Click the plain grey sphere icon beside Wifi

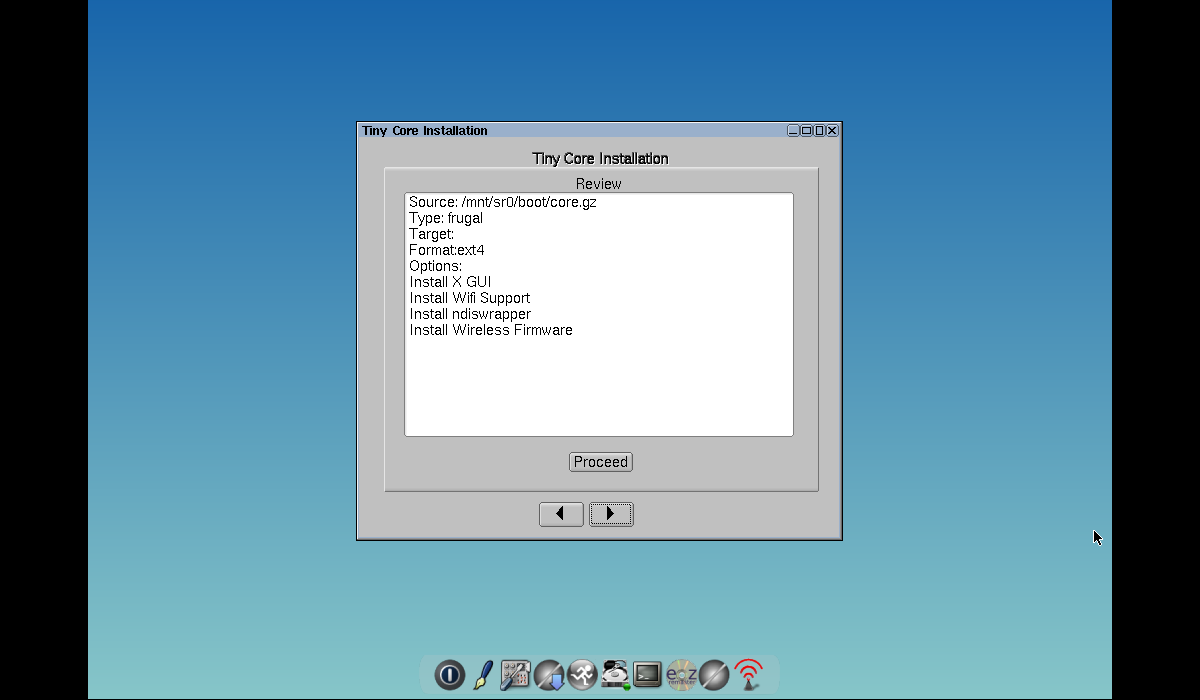pyautogui.click(x=714, y=675)
